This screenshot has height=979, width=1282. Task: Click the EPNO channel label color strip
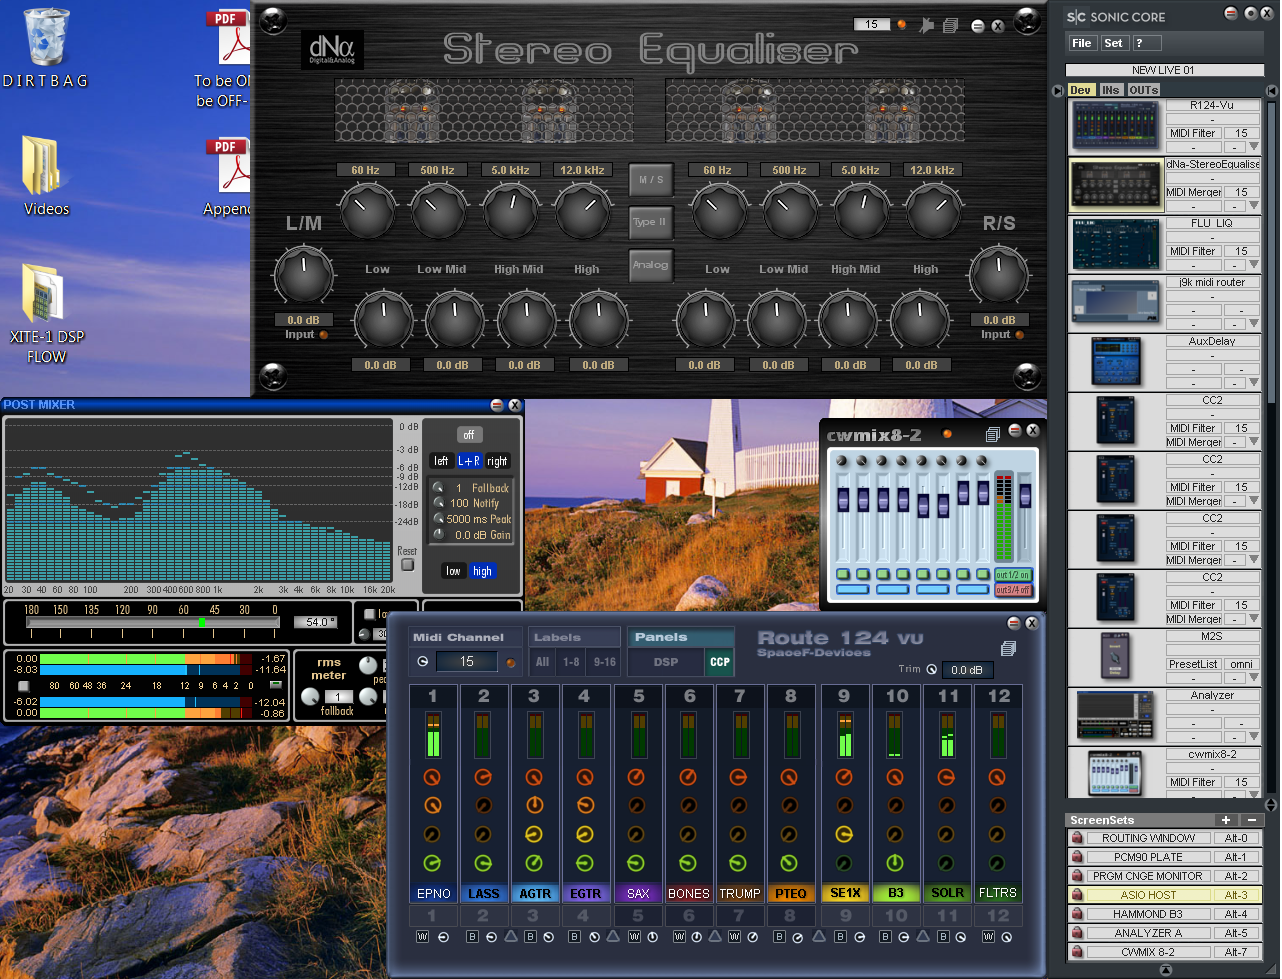click(x=433, y=893)
